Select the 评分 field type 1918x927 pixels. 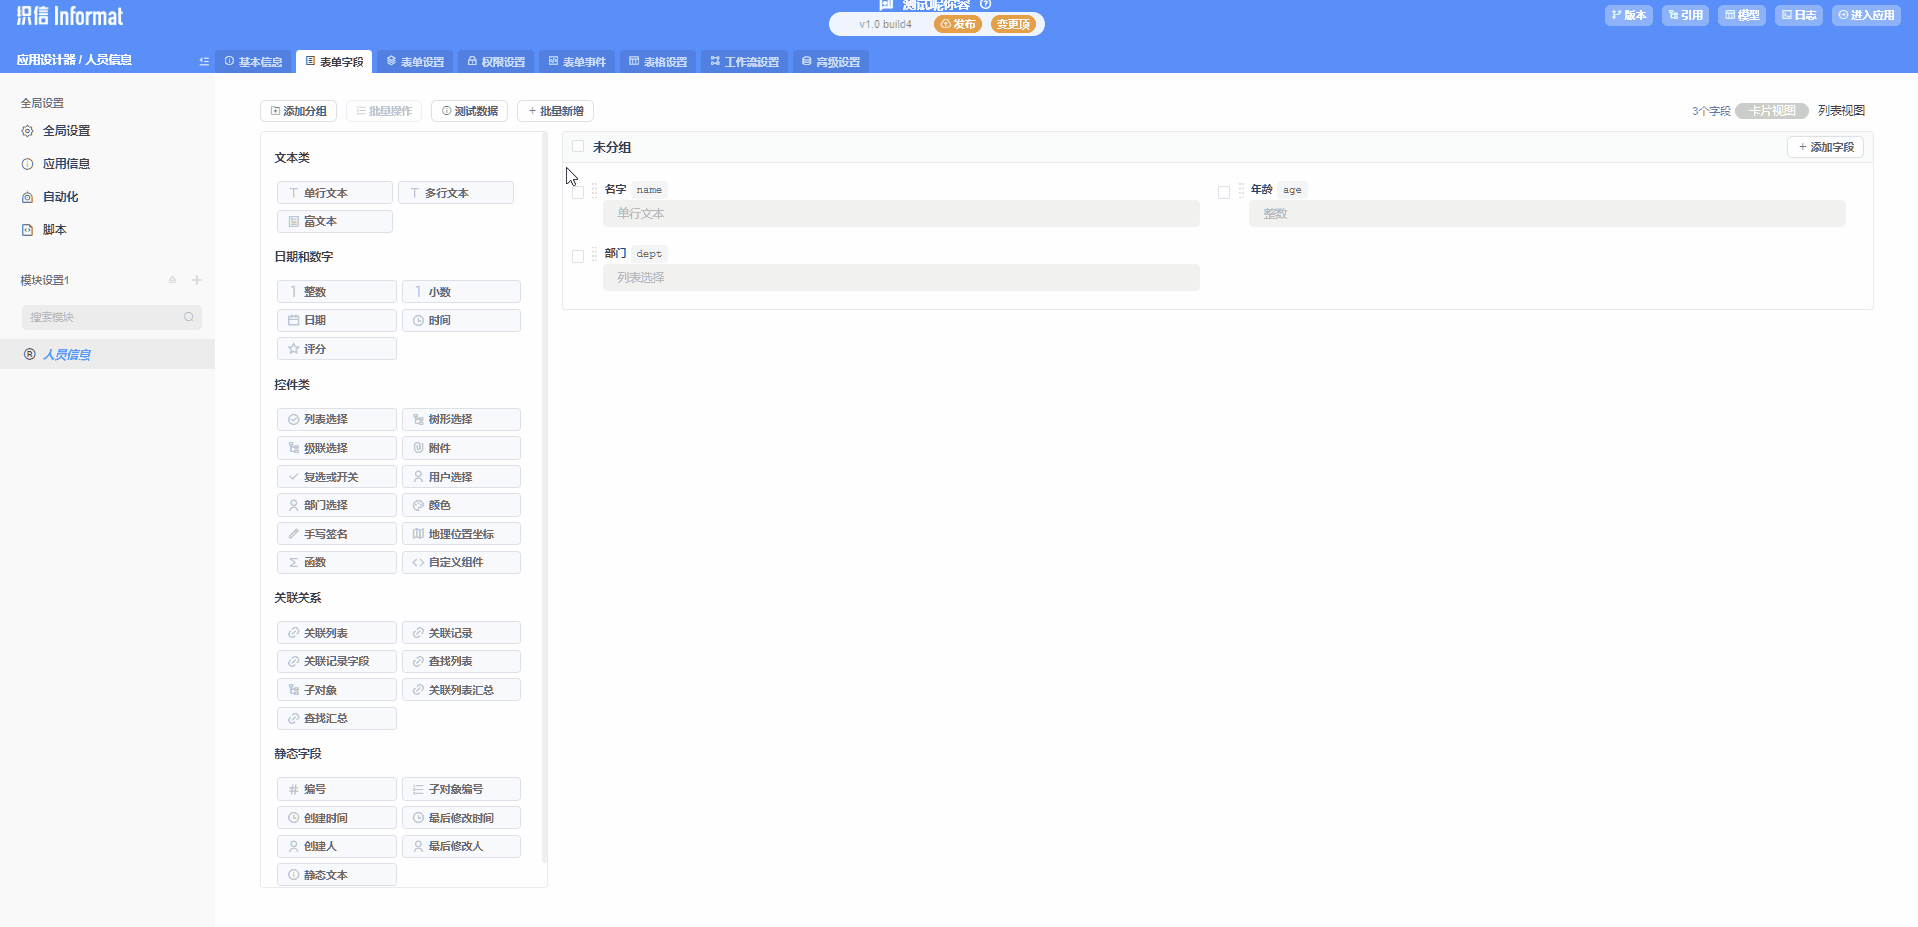click(336, 348)
